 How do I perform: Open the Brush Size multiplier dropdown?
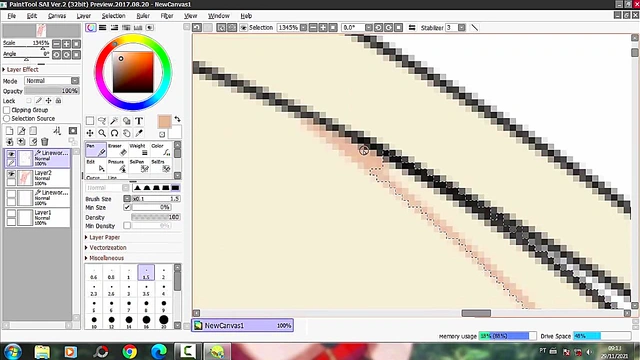(x=127, y=198)
